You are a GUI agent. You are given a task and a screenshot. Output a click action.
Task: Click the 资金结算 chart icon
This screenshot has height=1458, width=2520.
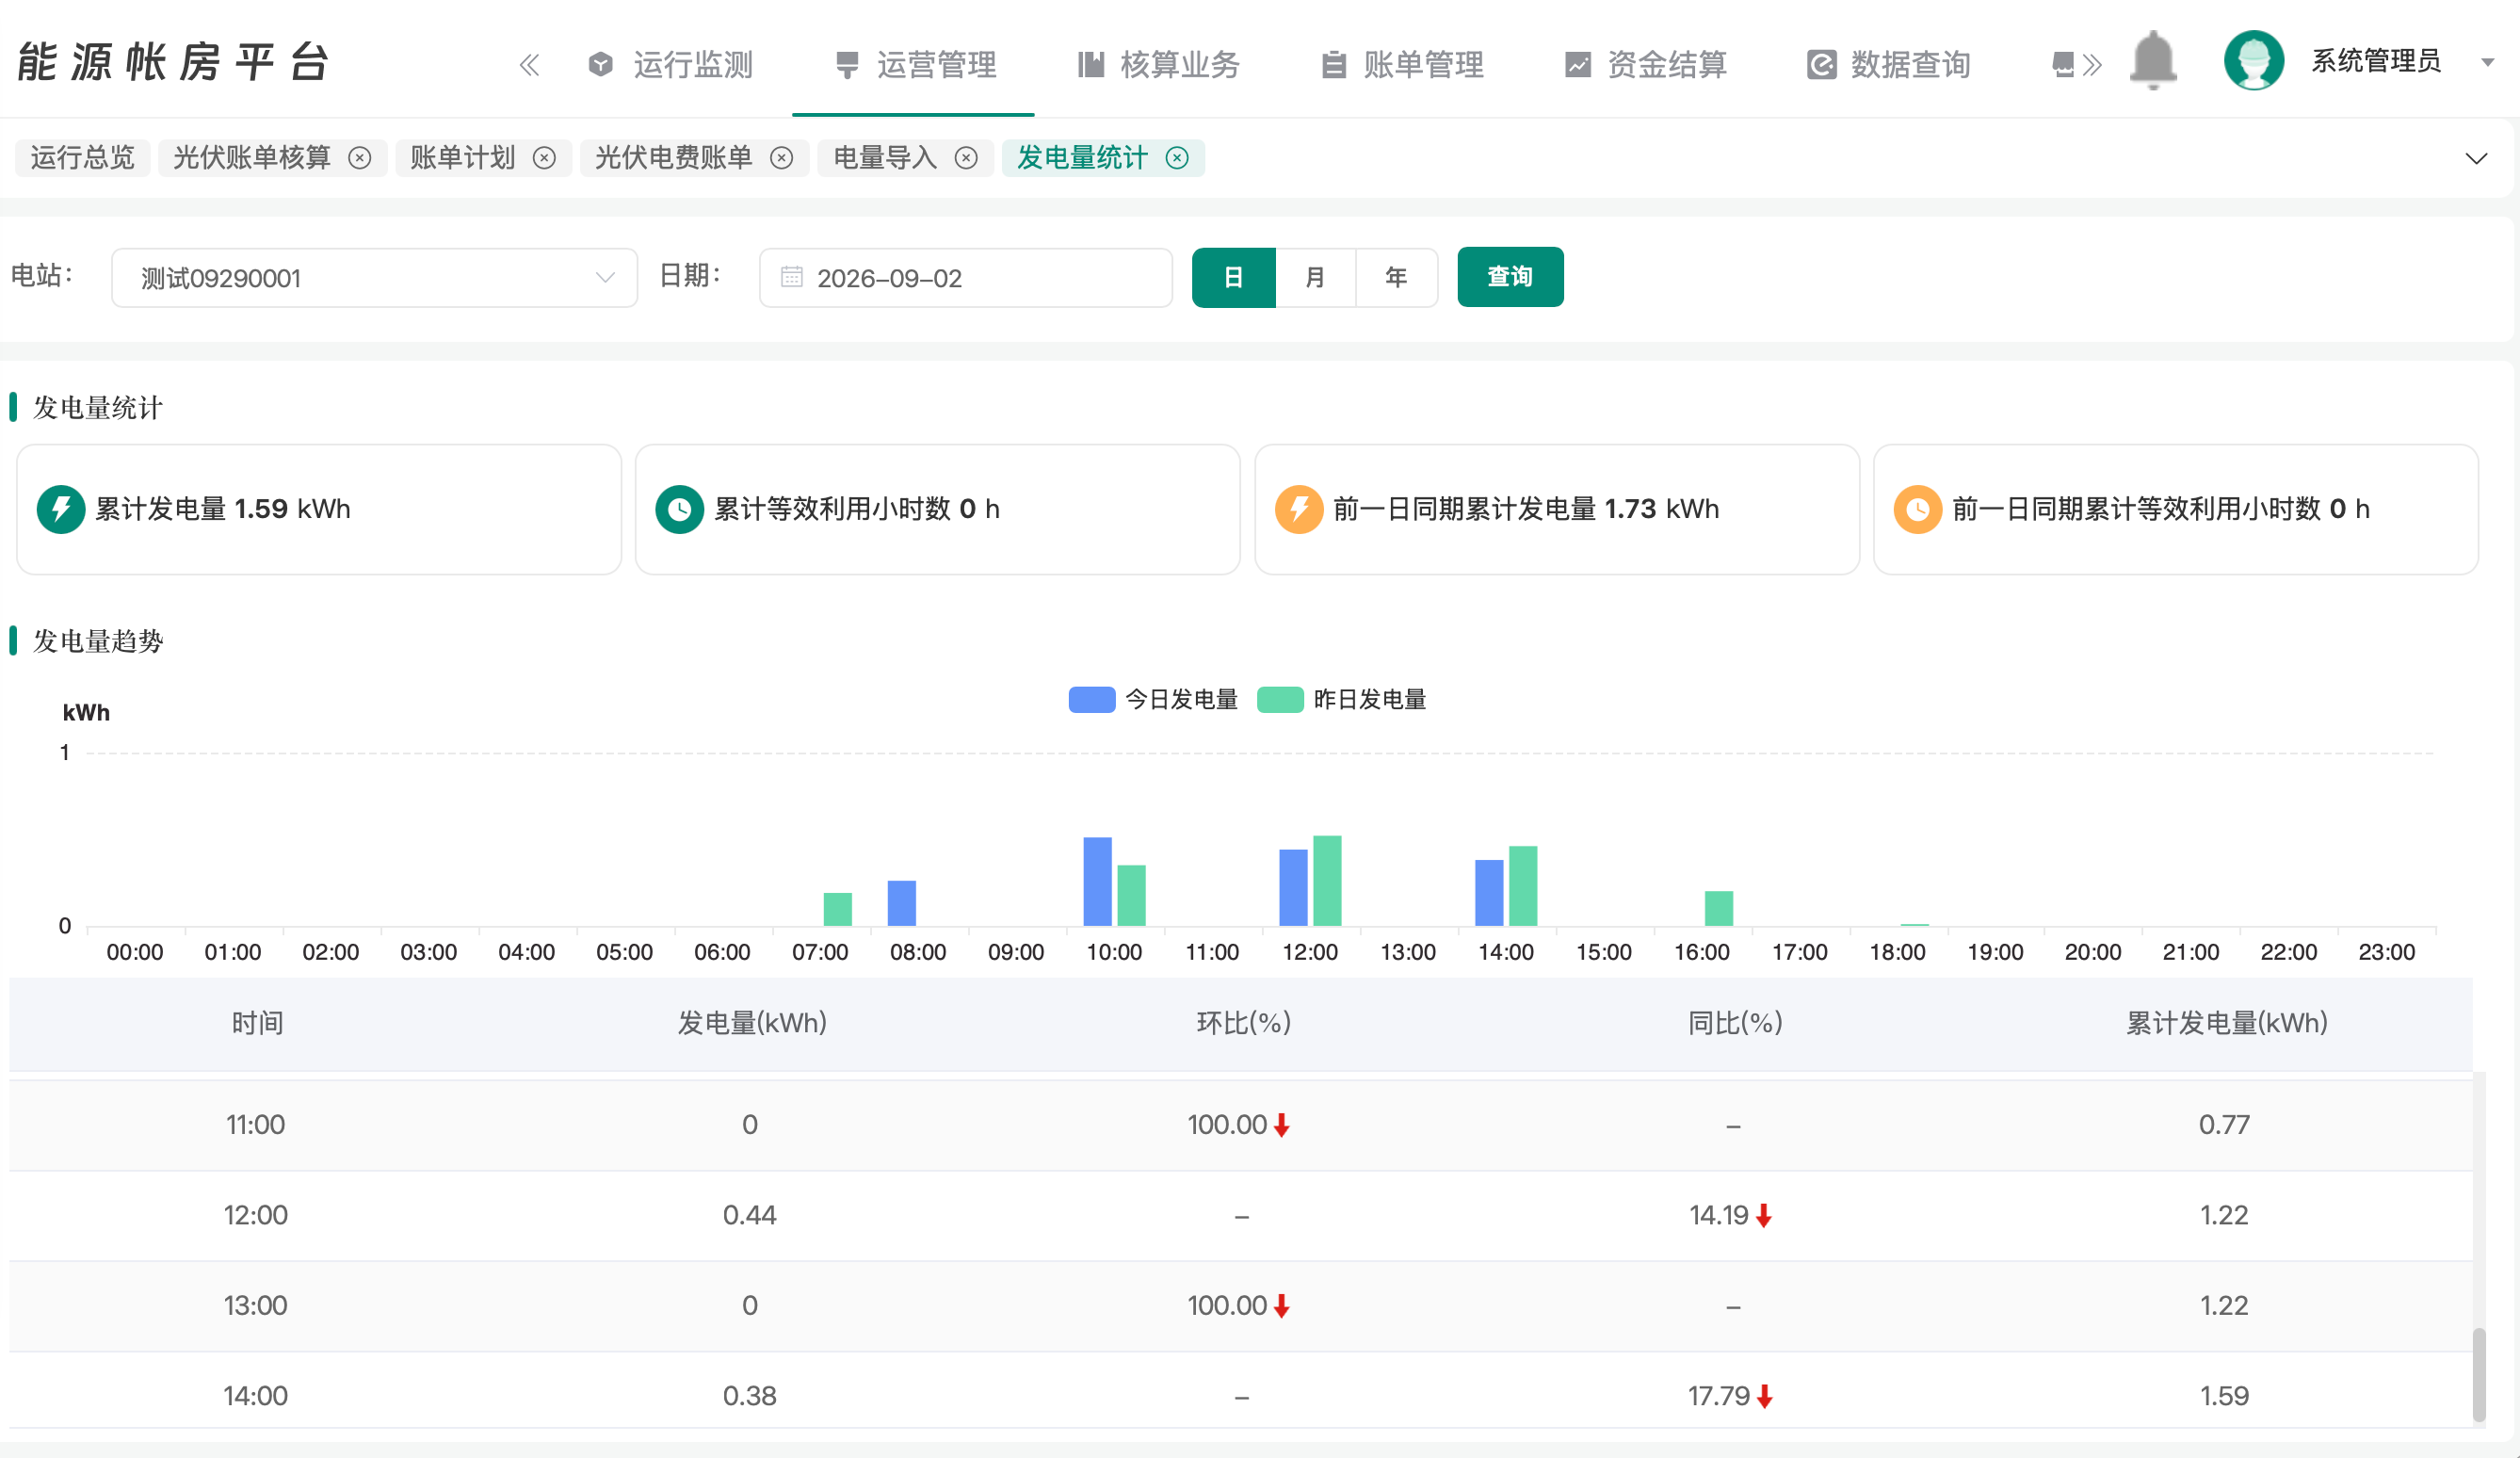pos(1577,65)
